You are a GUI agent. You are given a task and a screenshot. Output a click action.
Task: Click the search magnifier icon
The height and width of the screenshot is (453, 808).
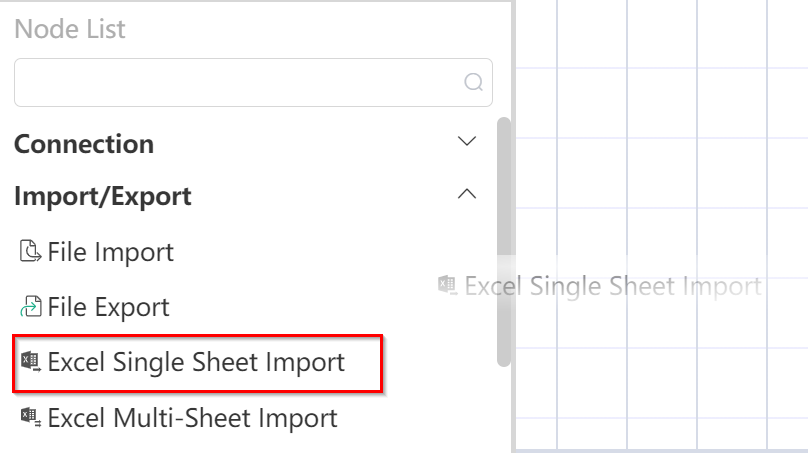[x=474, y=82]
